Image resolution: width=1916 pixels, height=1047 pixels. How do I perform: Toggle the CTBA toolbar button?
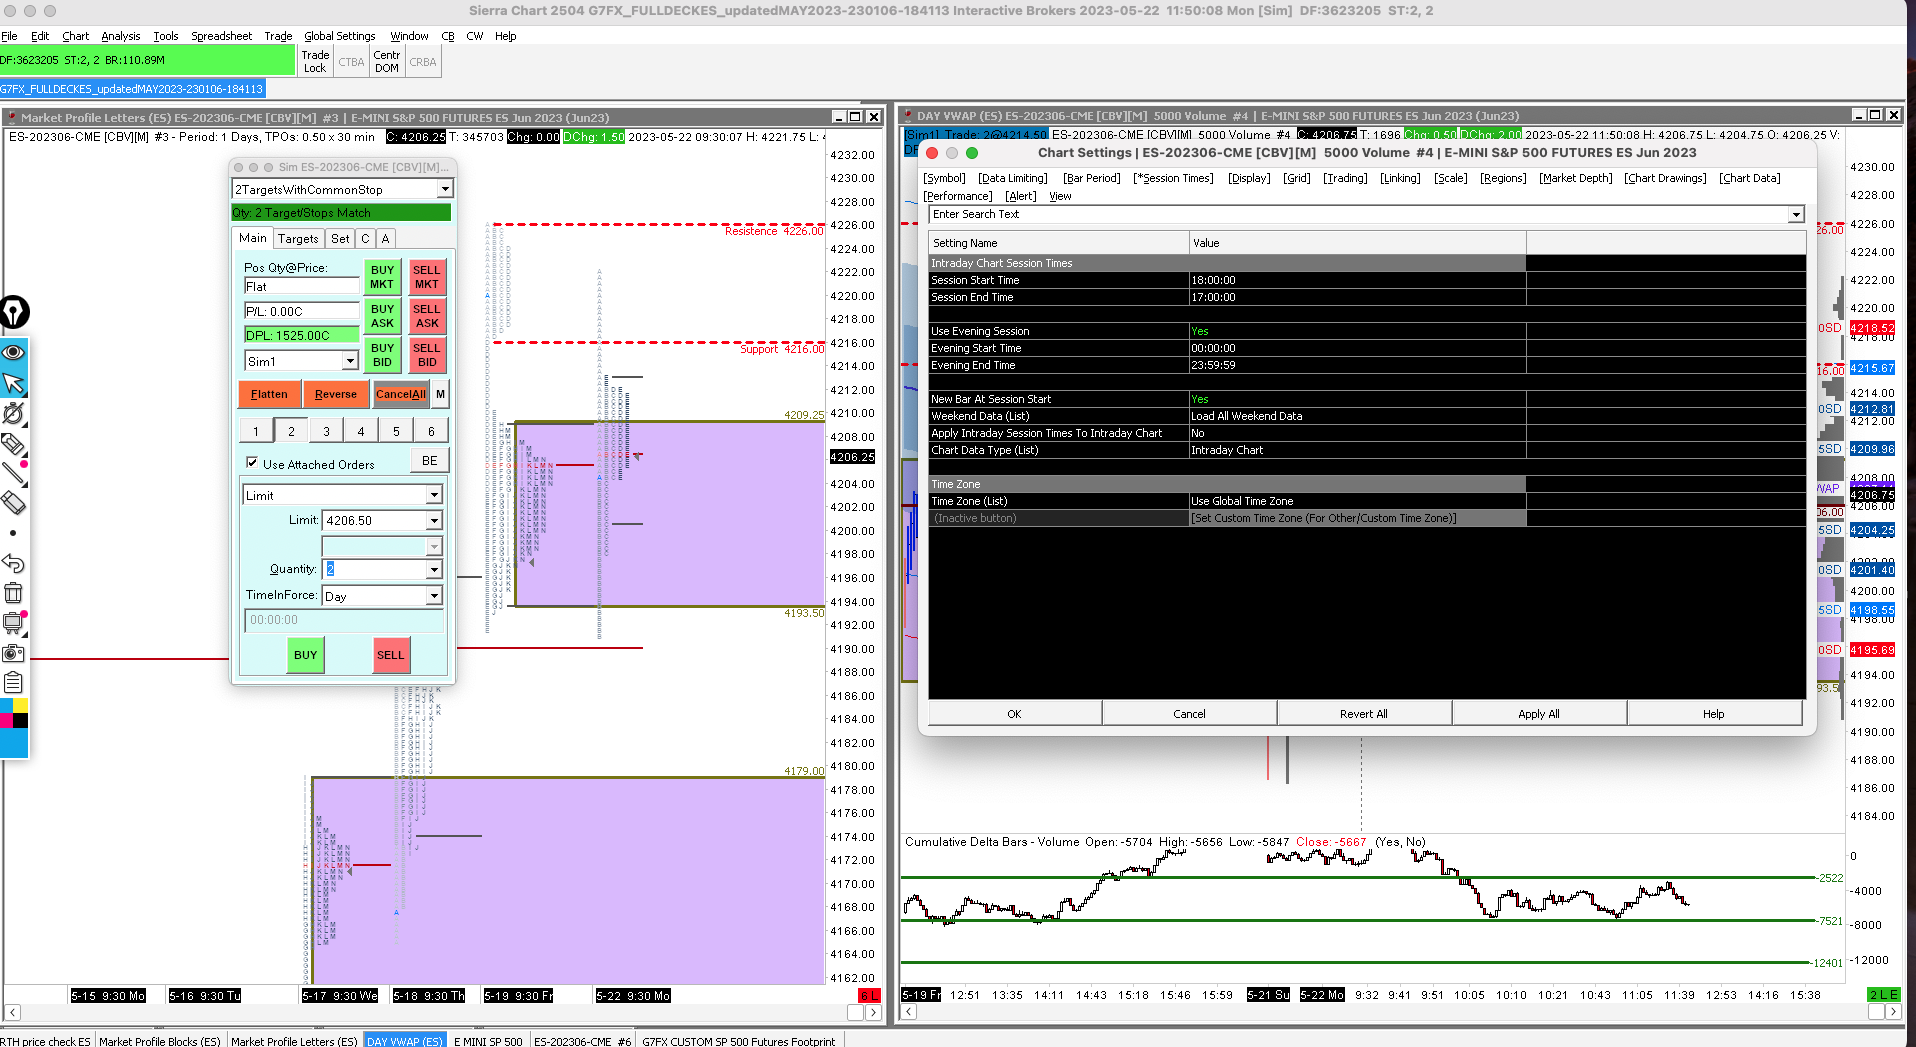[x=351, y=62]
